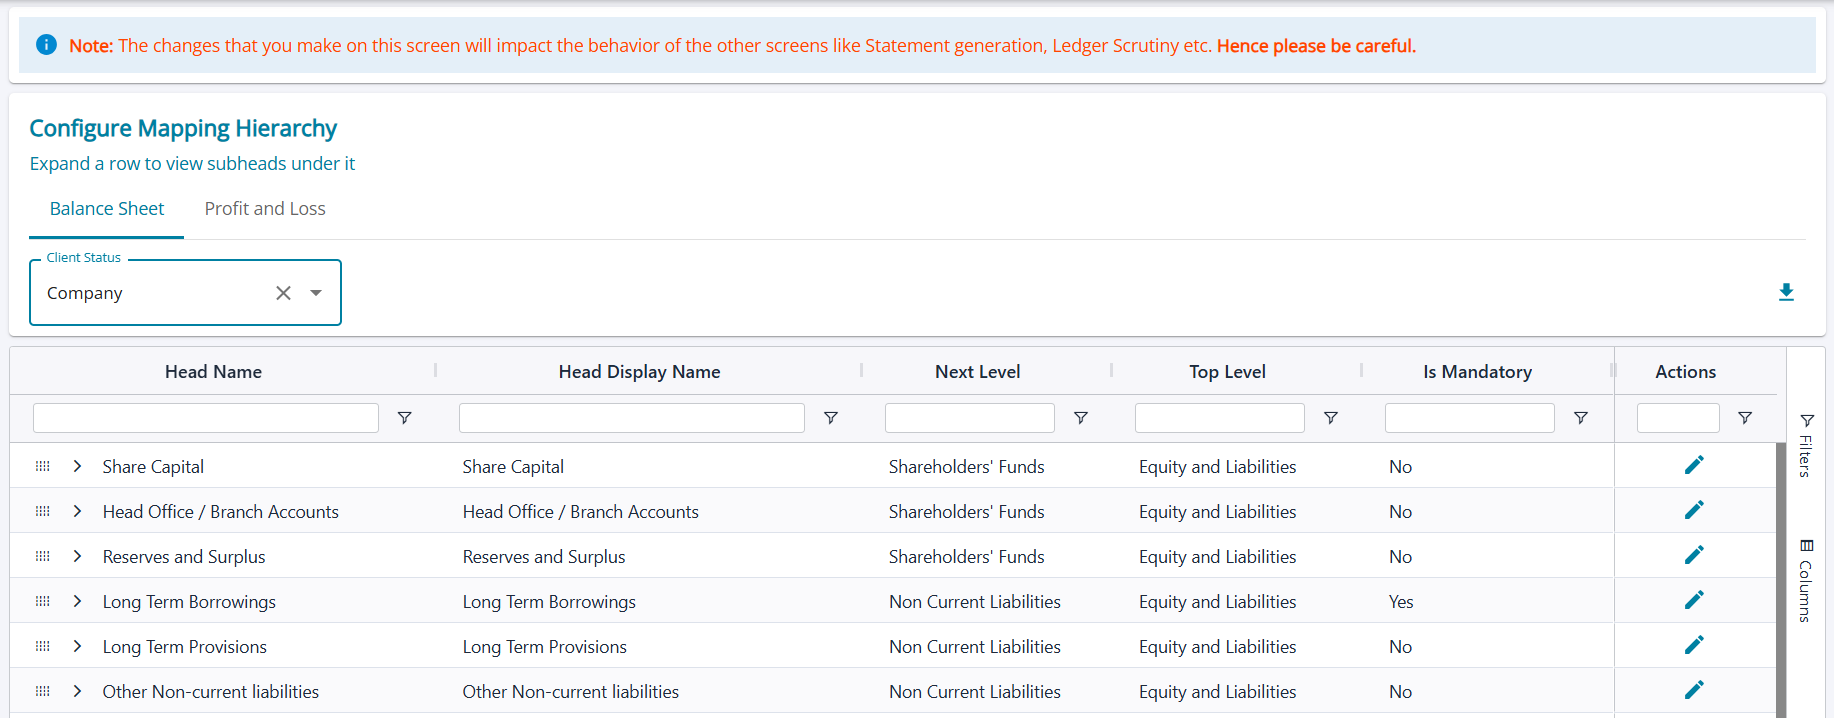Switch to the Profit and Loss tab

[x=265, y=209]
